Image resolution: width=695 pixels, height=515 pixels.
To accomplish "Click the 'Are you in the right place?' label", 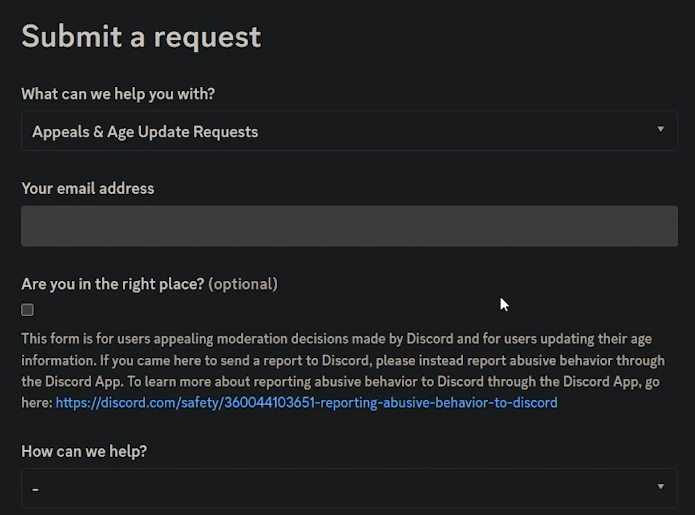I will (x=112, y=284).
